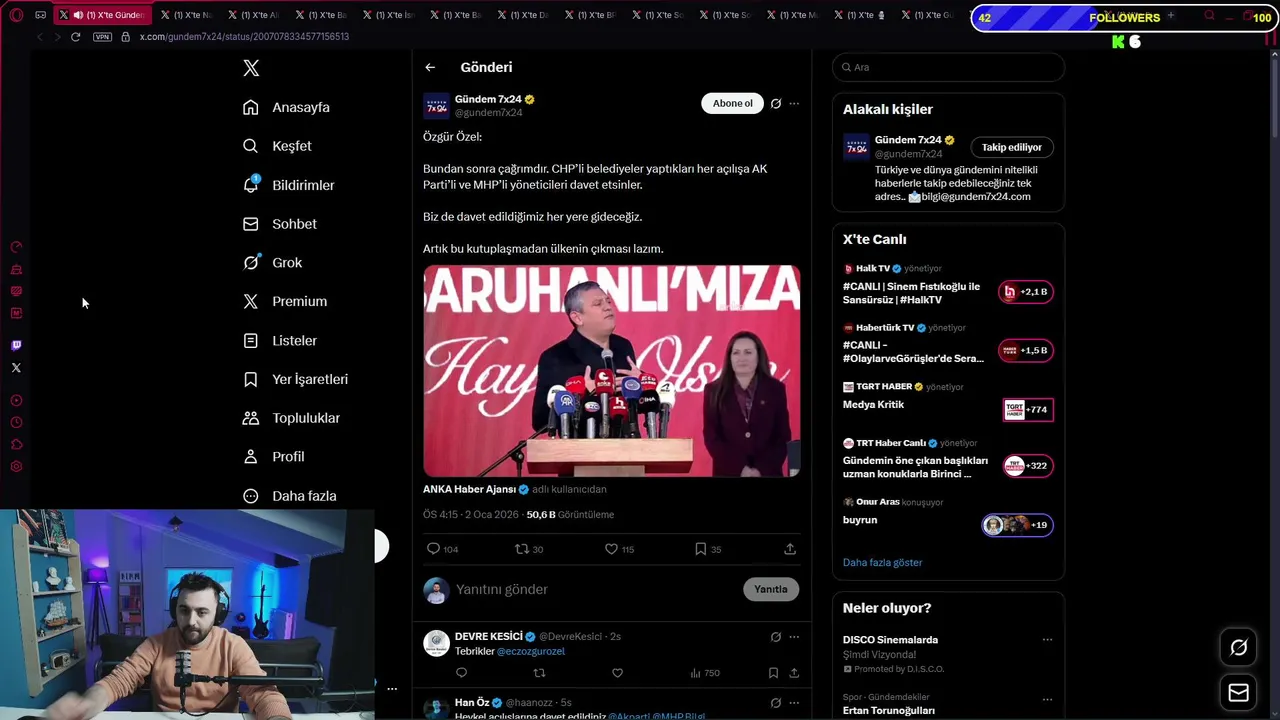Open more options on DEVRE KESİCİ's comment
This screenshot has height=720, width=1280.
pyautogui.click(x=794, y=637)
